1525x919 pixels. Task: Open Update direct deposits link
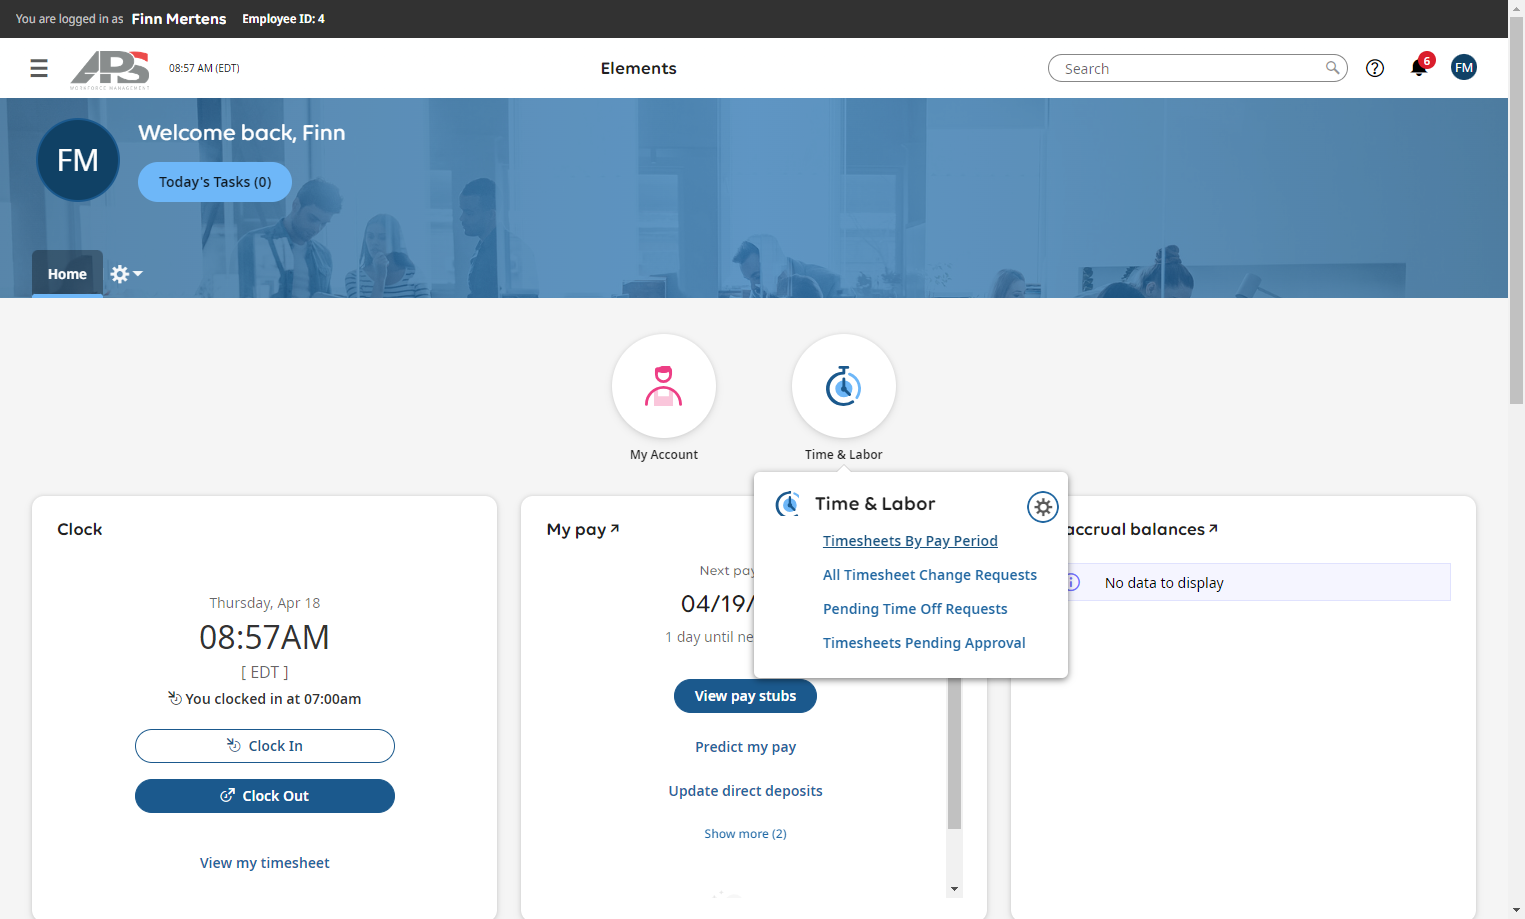746,791
